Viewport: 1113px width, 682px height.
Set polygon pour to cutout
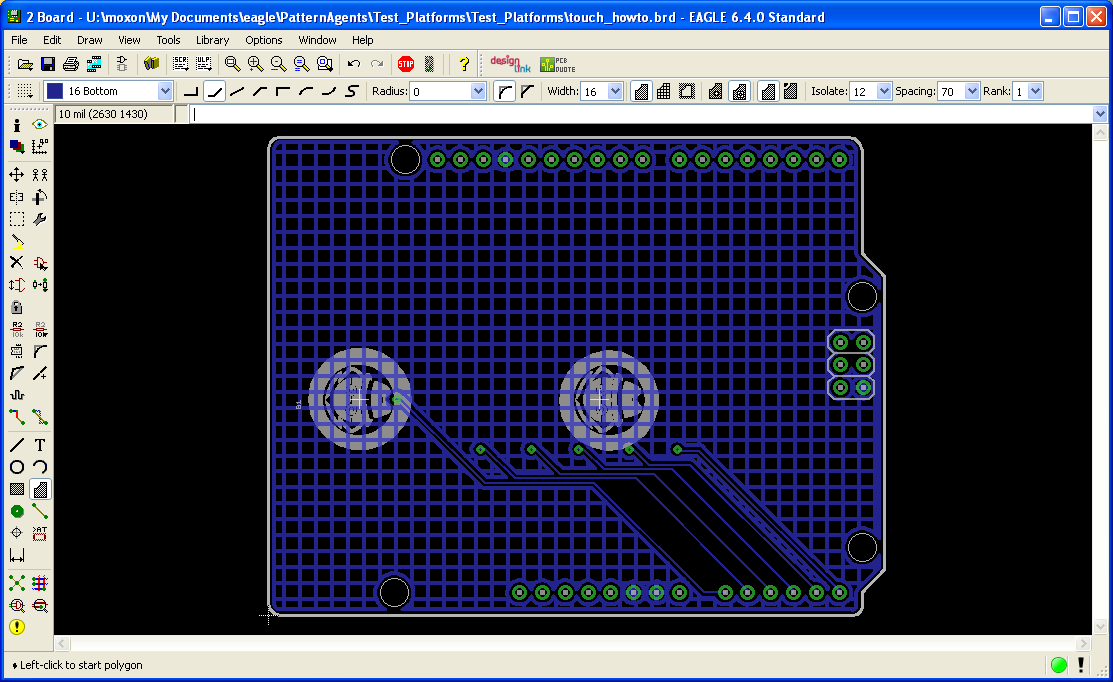(686, 91)
